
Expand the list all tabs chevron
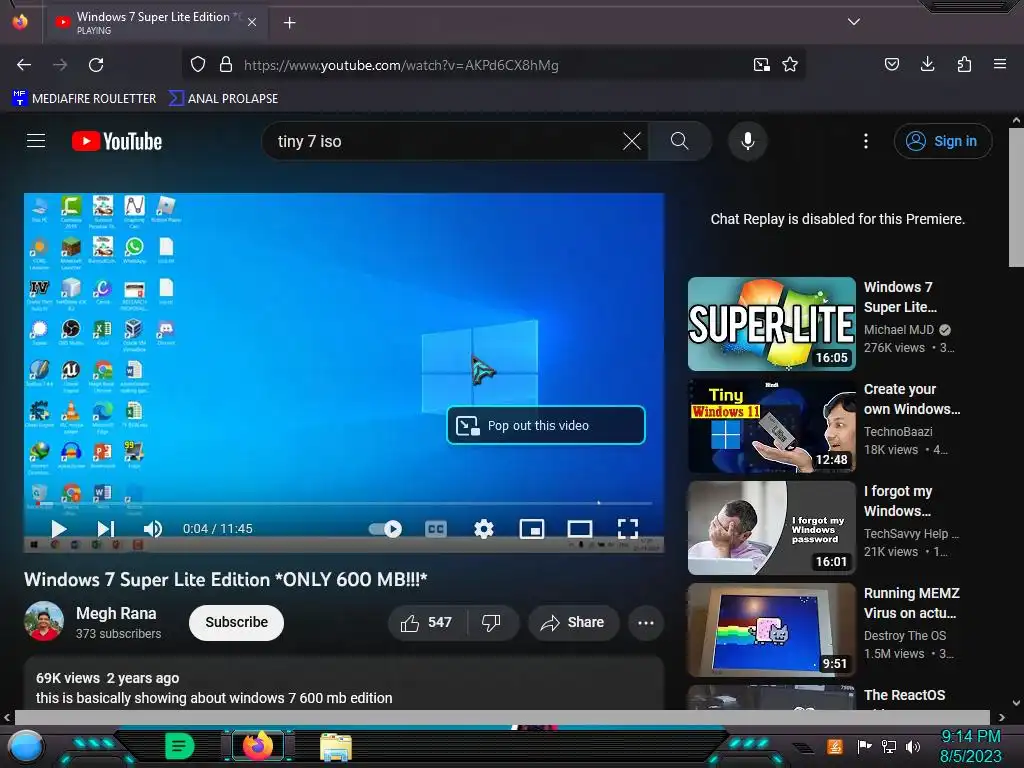[x=854, y=22]
